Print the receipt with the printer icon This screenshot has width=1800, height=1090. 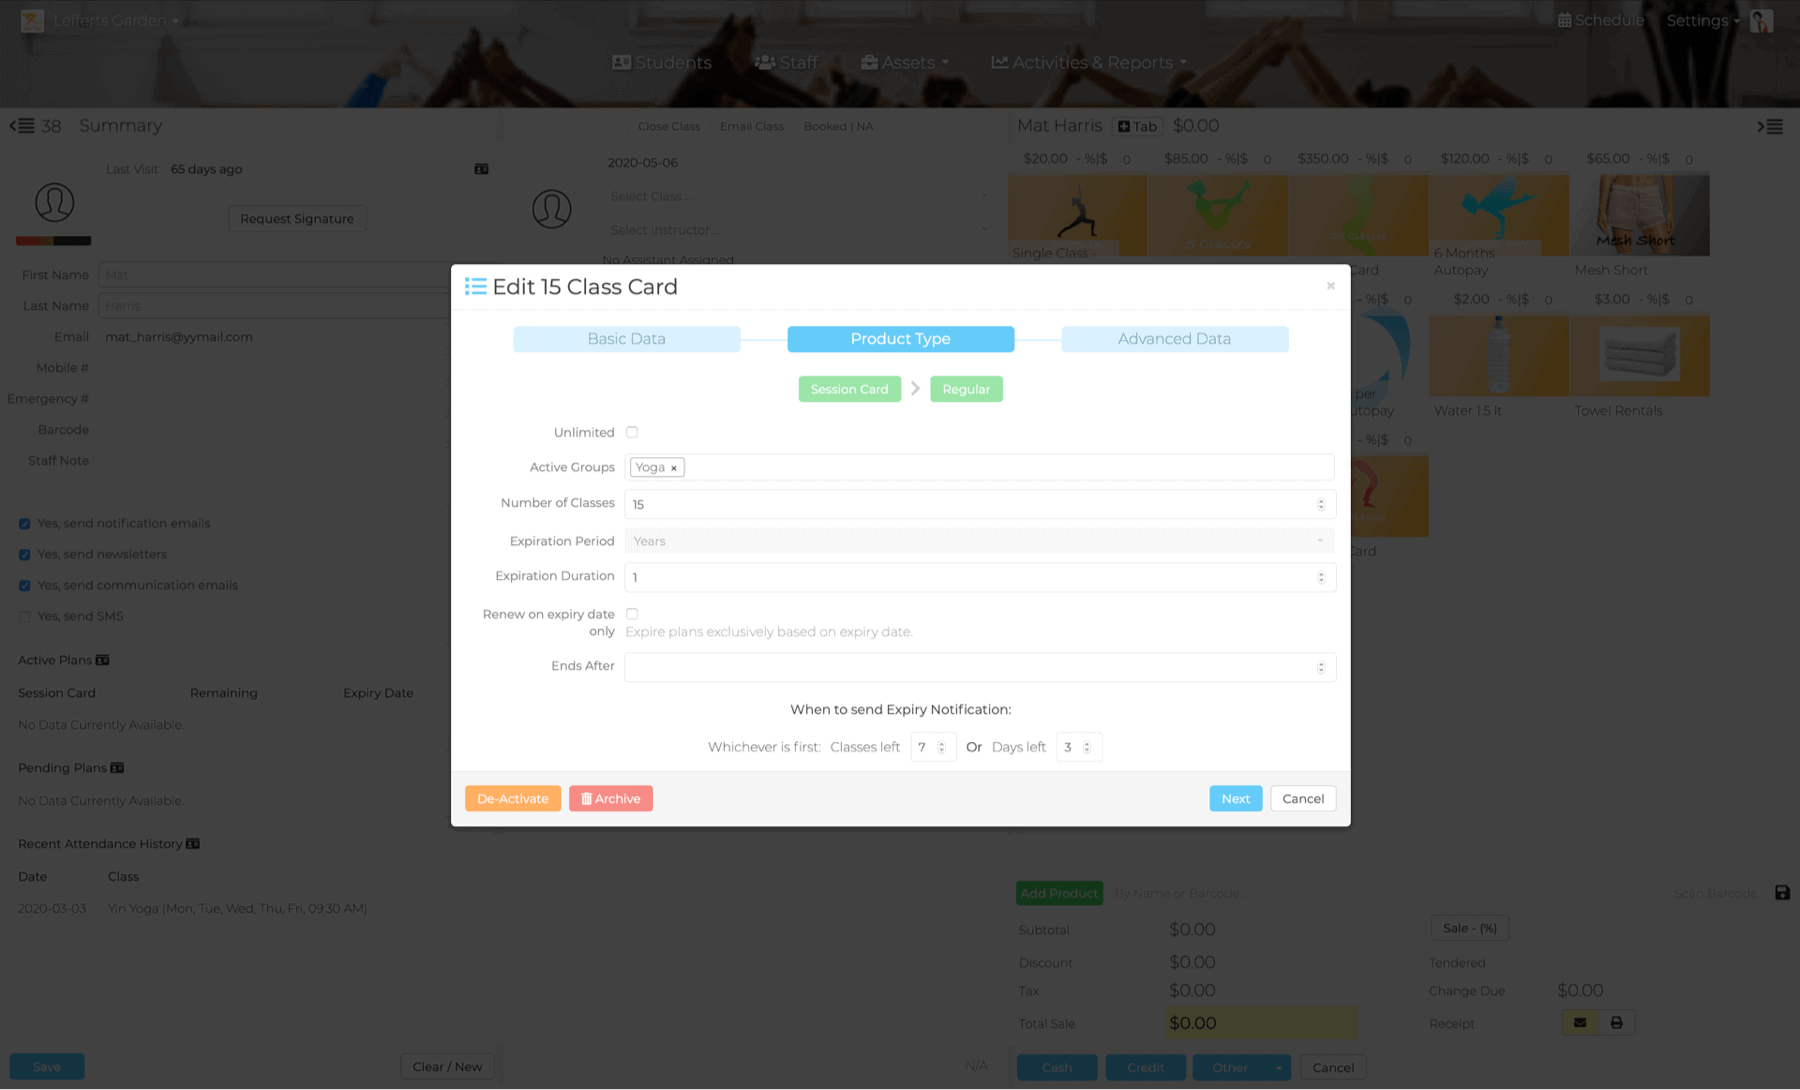click(x=1616, y=1023)
